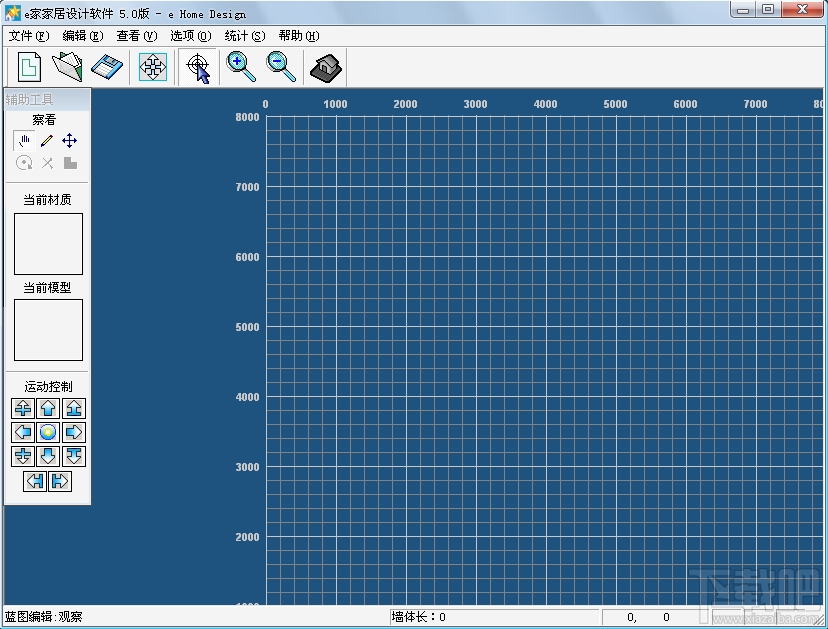Click the 当前材质 material preview box
The image size is (828, 629).
click(x=48, y=243)
